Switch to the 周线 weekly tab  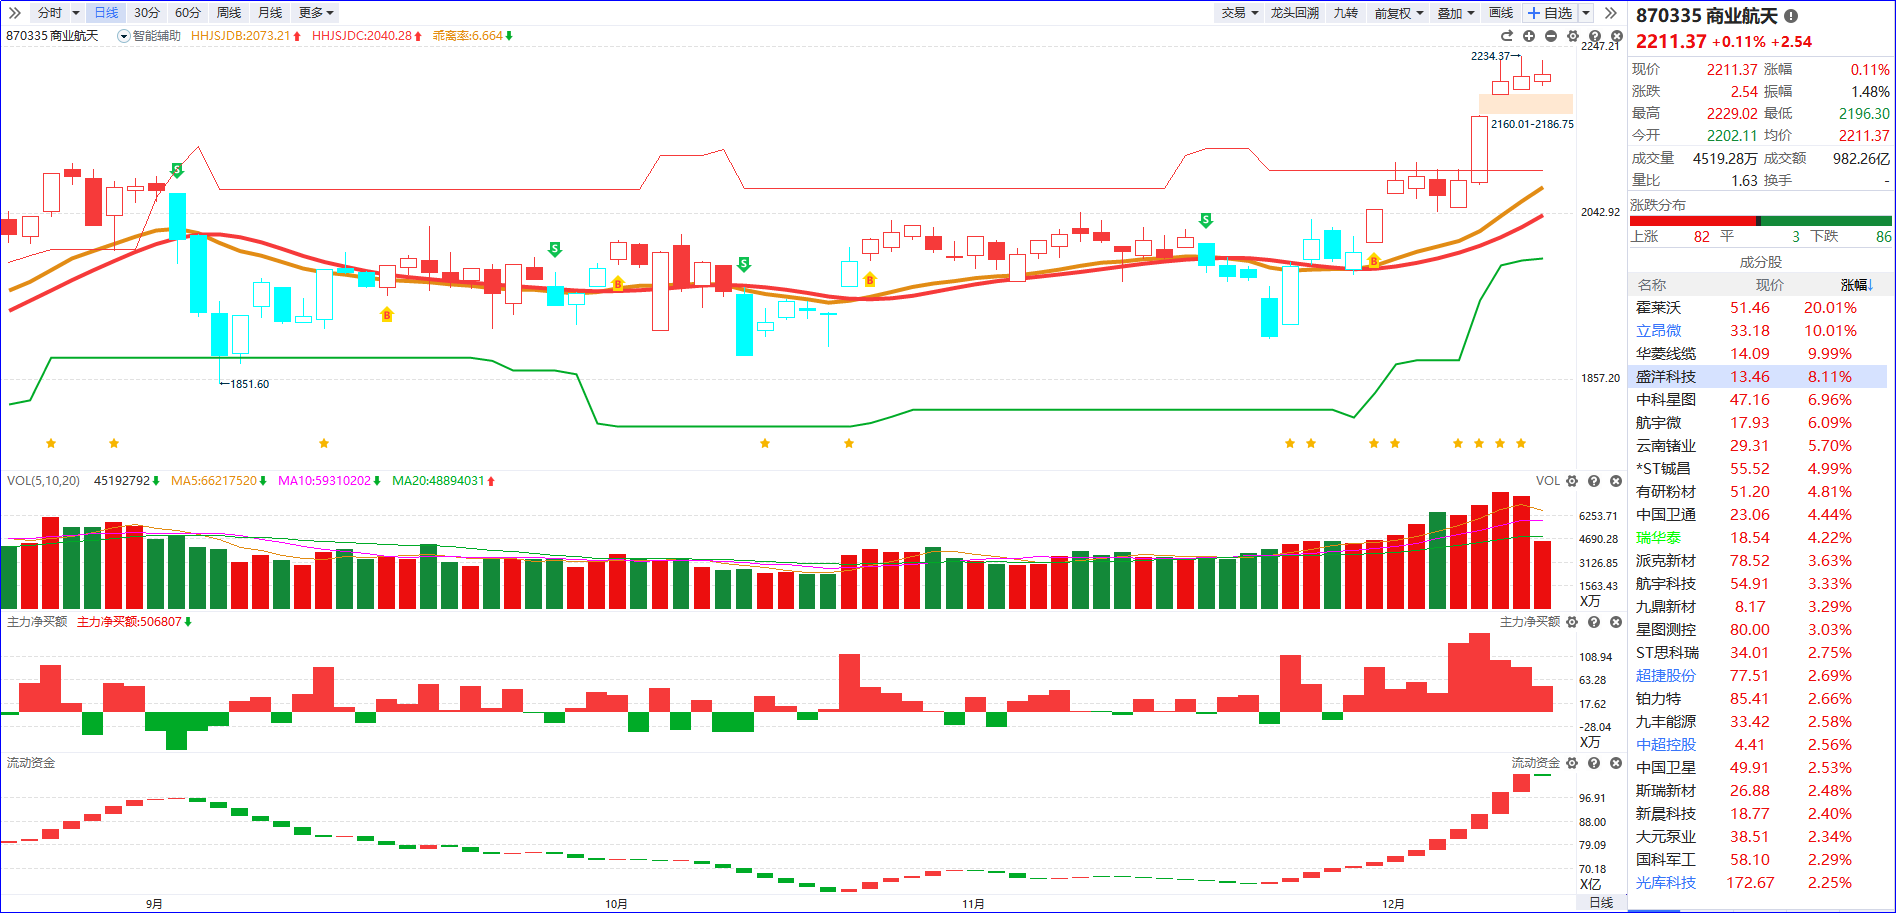(229, 13)
